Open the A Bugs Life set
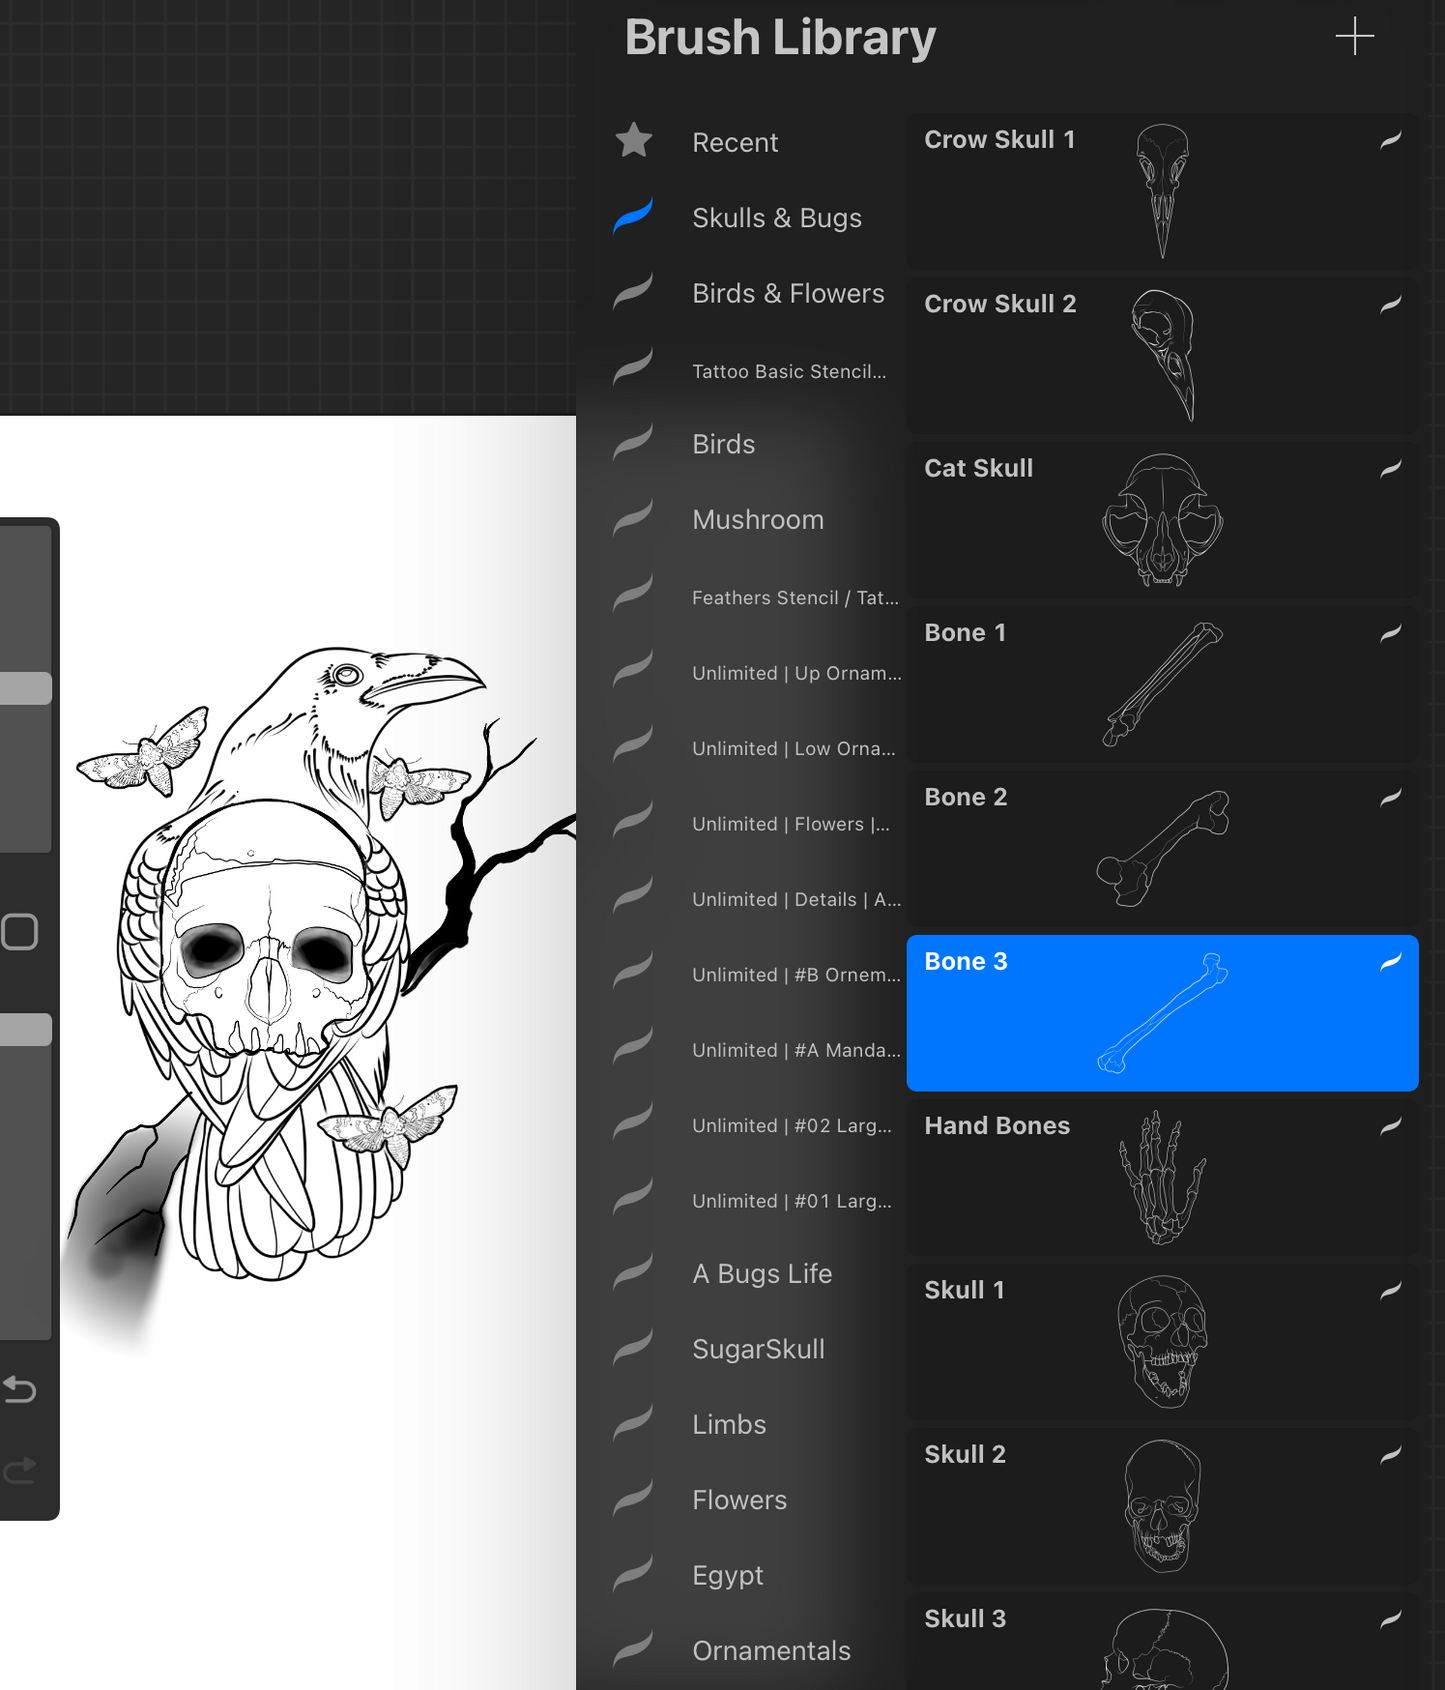1445x1690 pixels. (x=761, y=1274)
